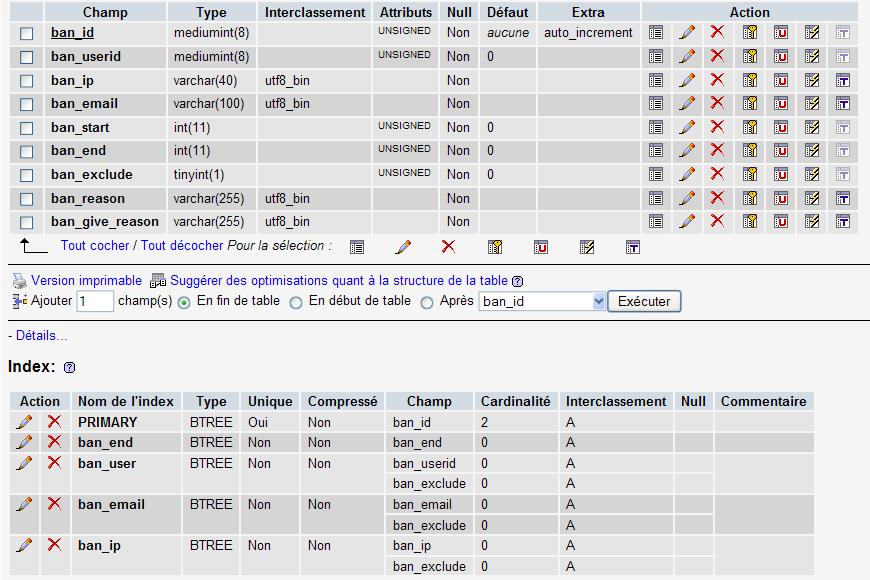Edit the ban_email index

24,505
